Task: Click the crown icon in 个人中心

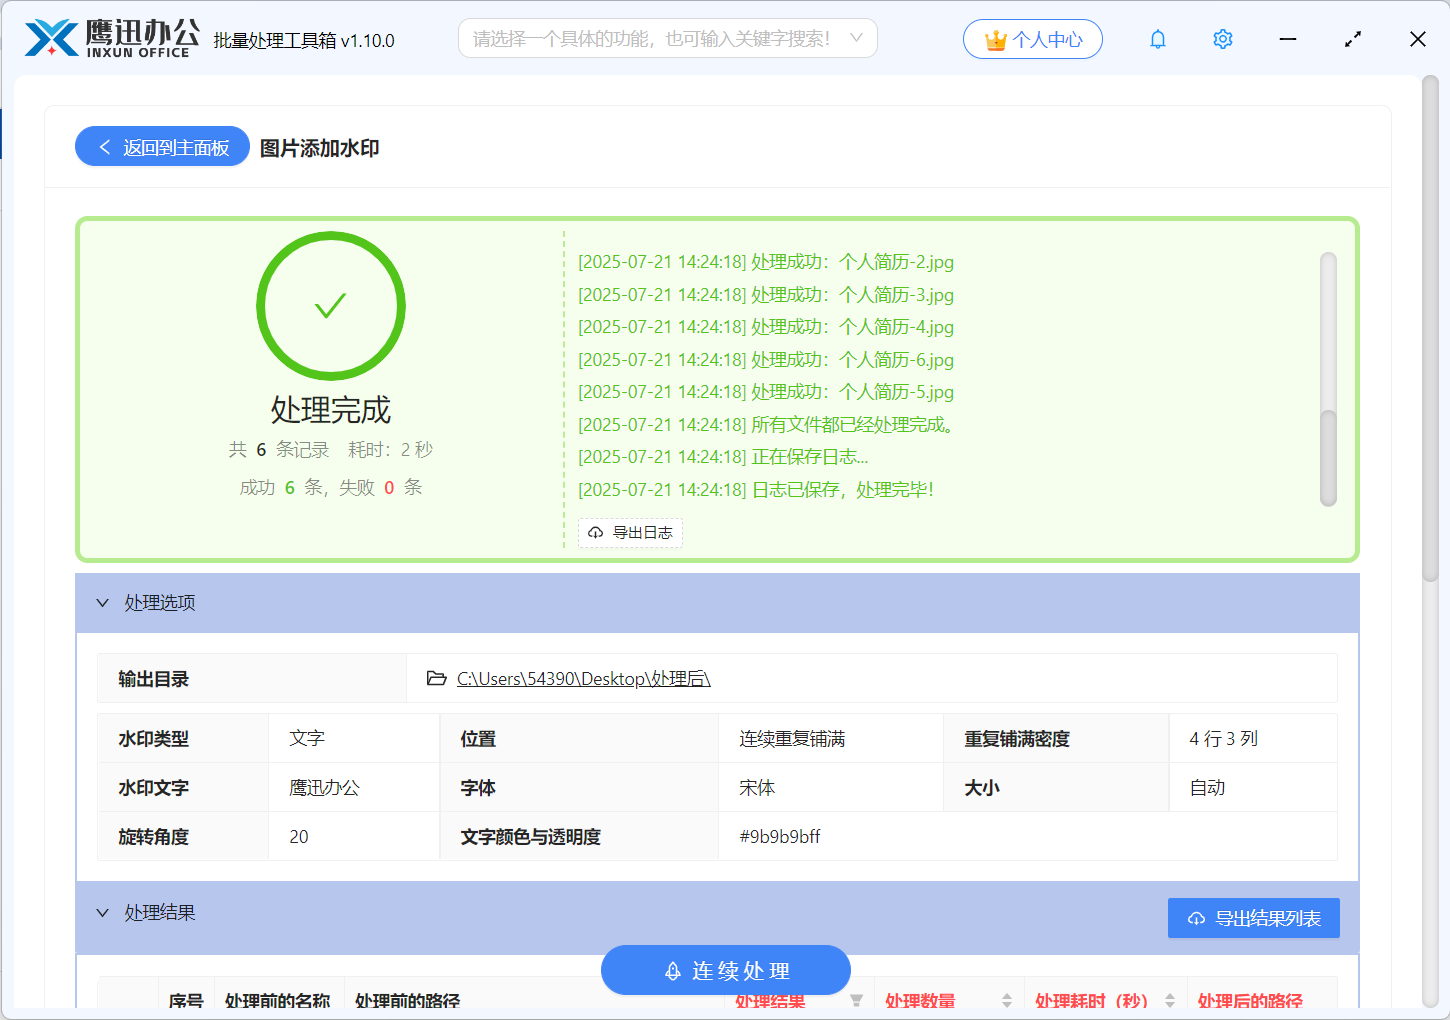Action: click(995, 40)
